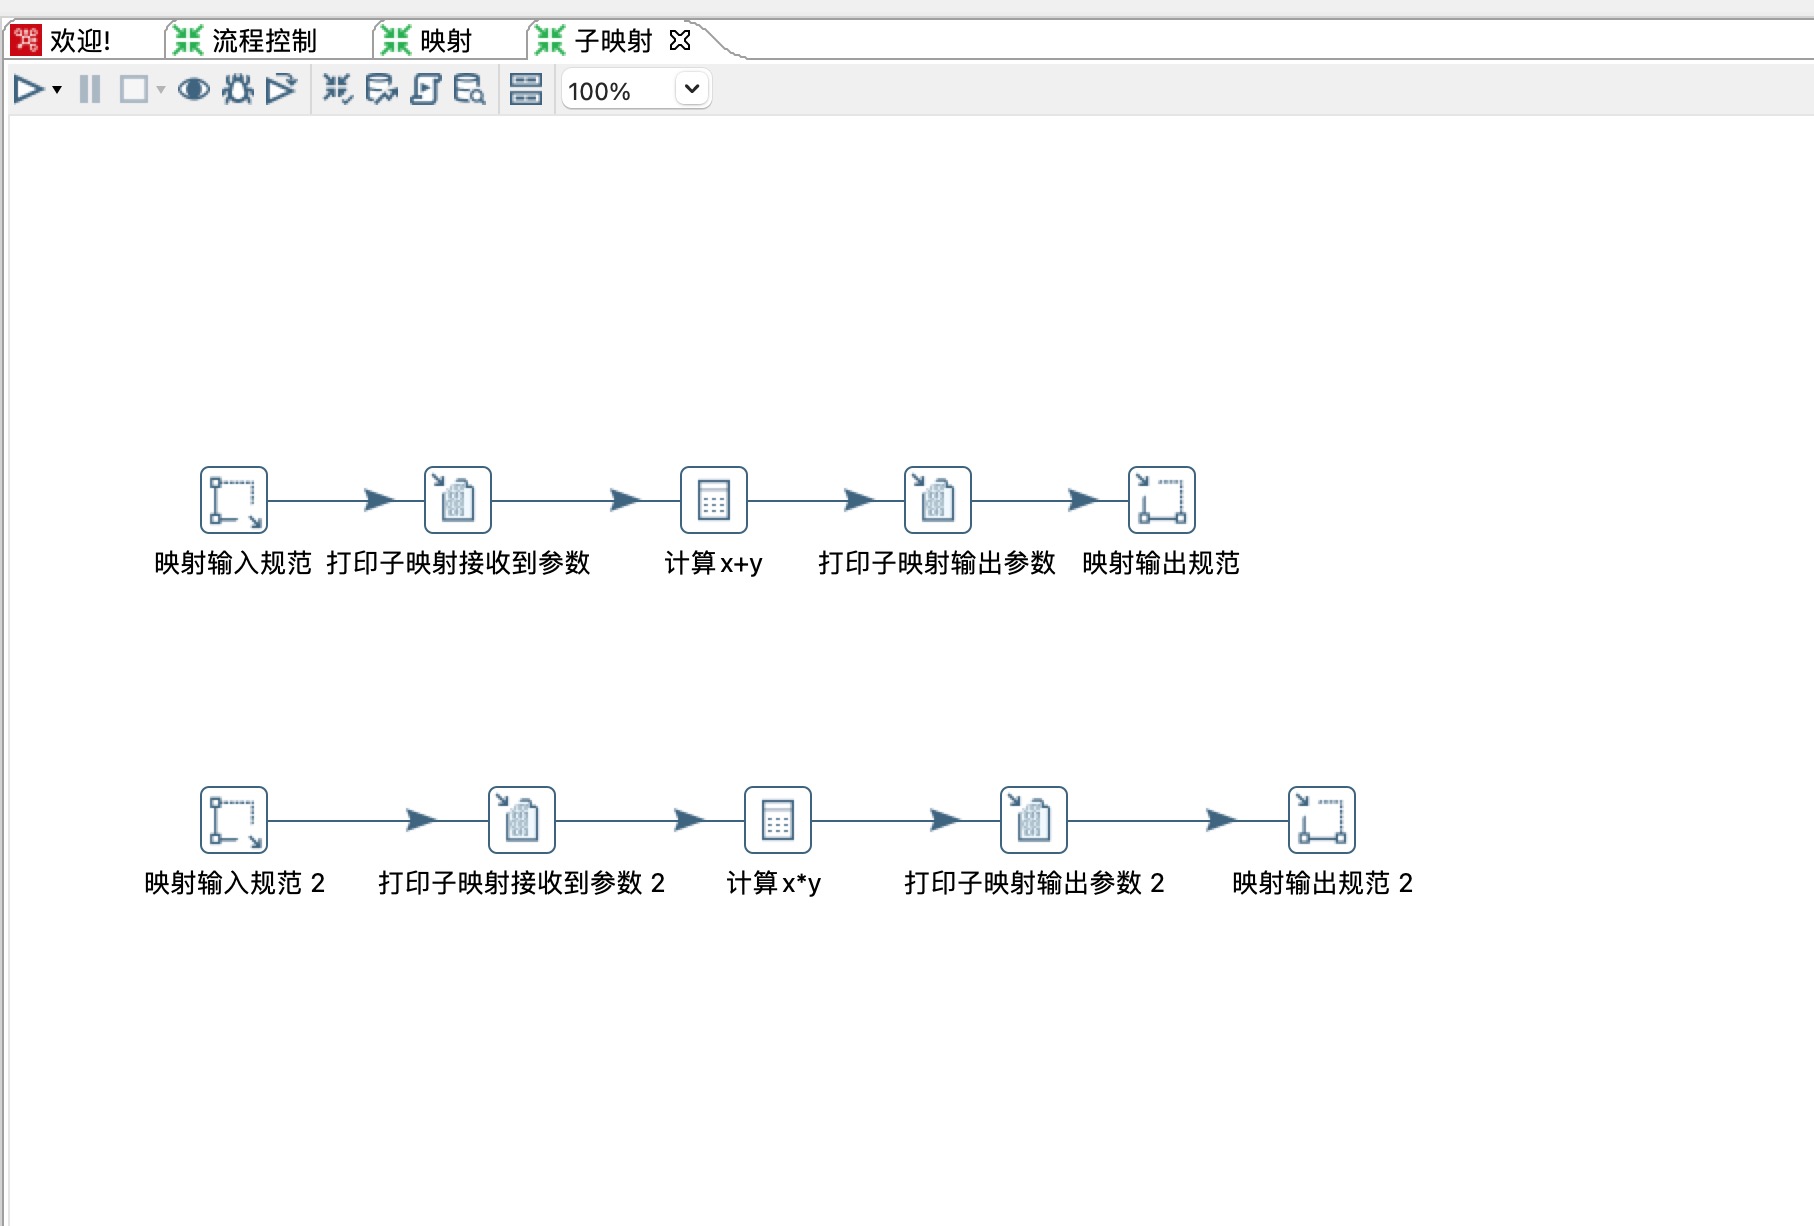This screenshot has width=1814, height=1226.
Task: Debug the transformation with the bug icon
Action: 238,90
